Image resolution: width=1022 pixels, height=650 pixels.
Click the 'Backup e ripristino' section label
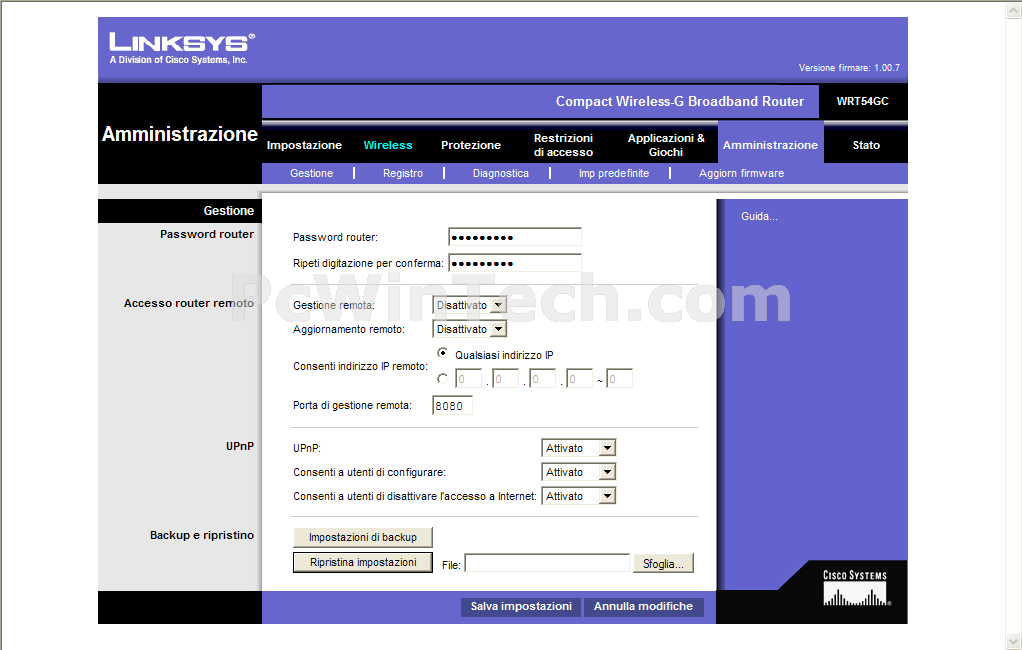tap(202, 535)
